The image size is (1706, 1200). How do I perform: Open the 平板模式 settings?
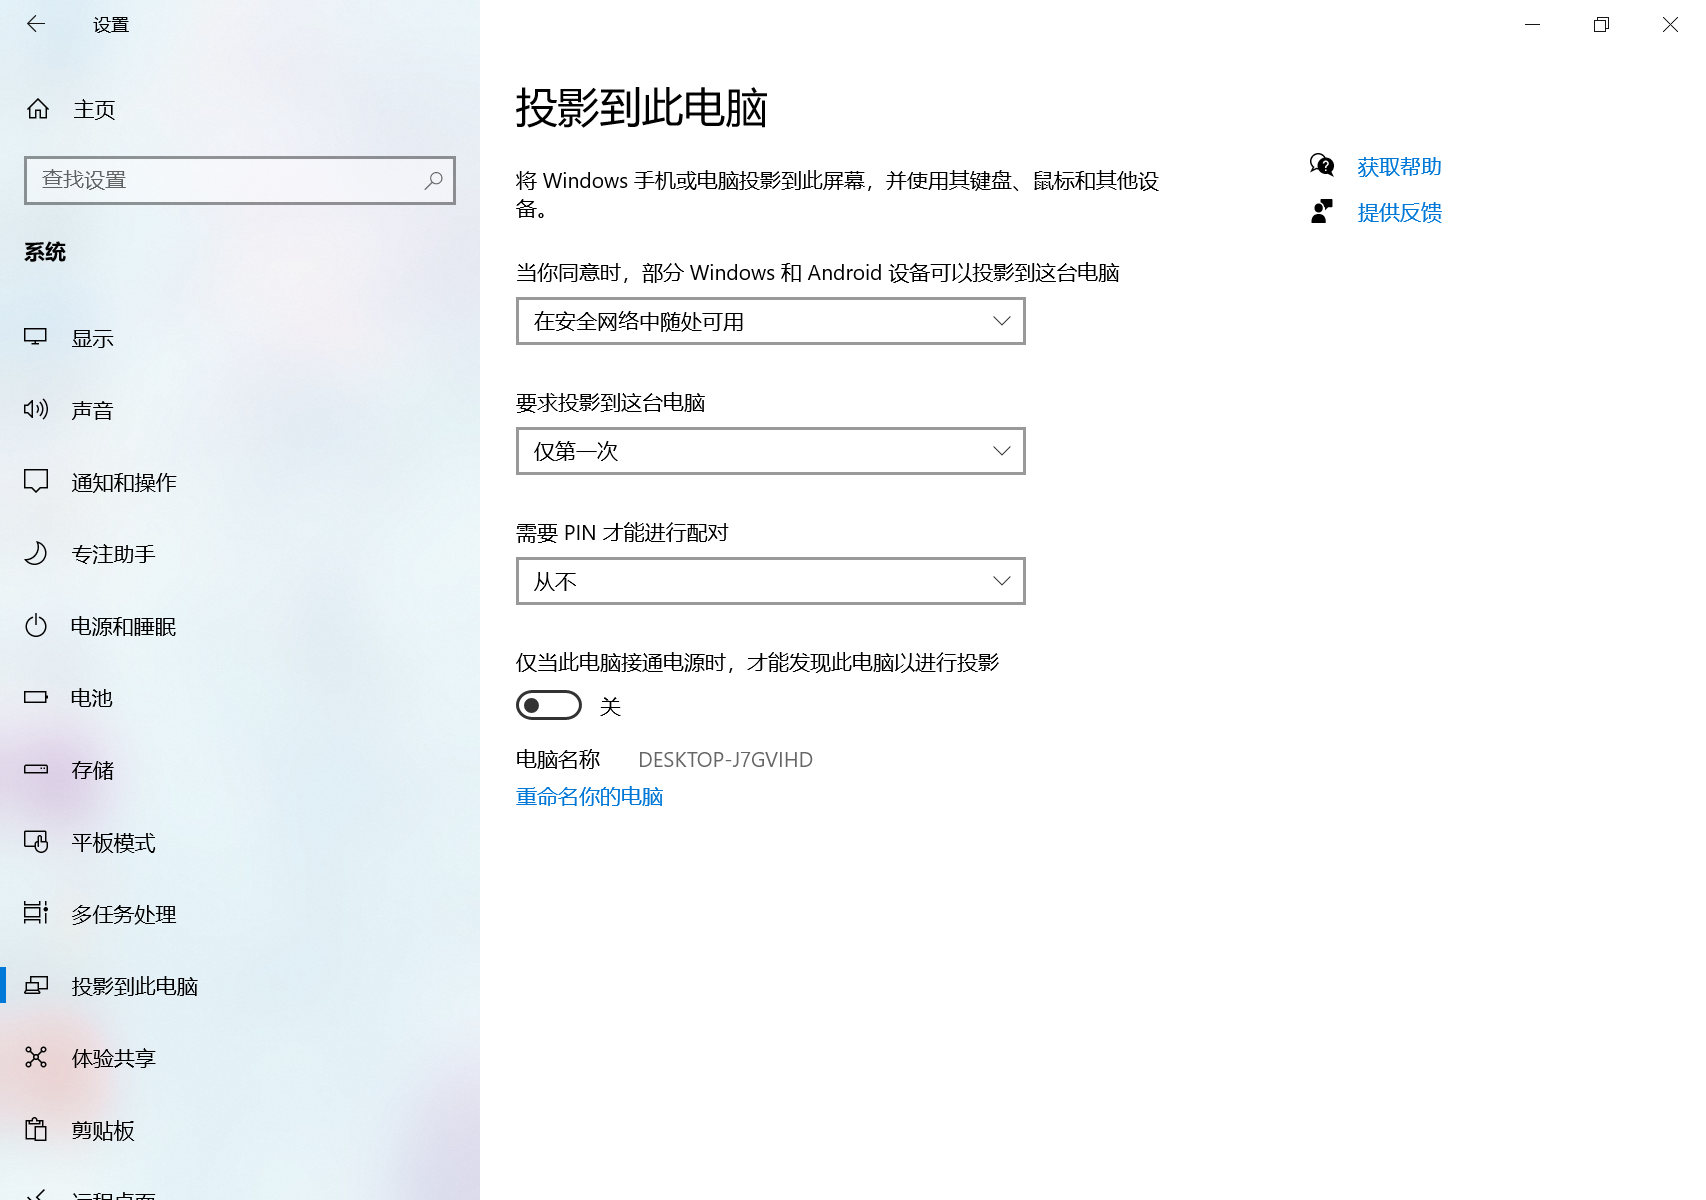(x=113, y=842)
